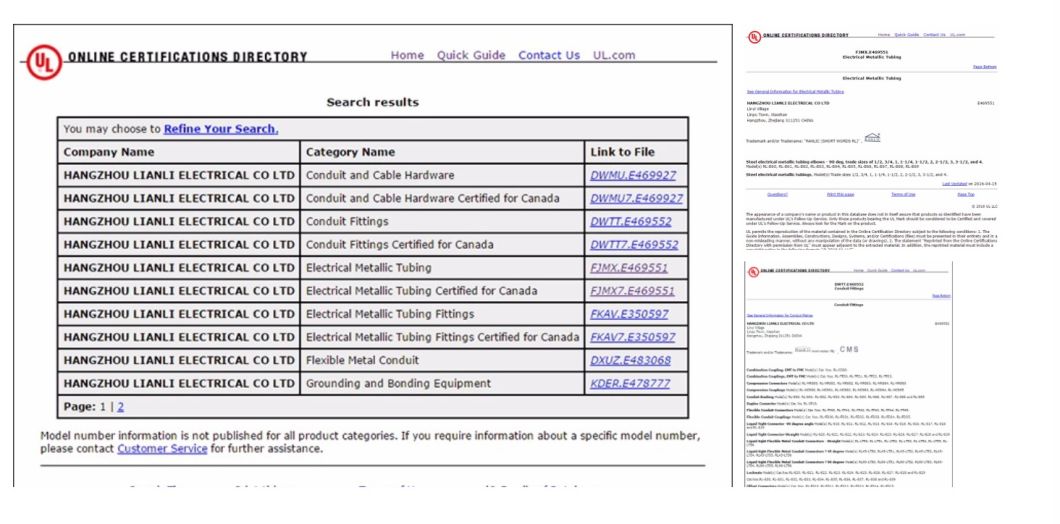
Task: Click the Refine Your Search link
Action: (221, 129)
